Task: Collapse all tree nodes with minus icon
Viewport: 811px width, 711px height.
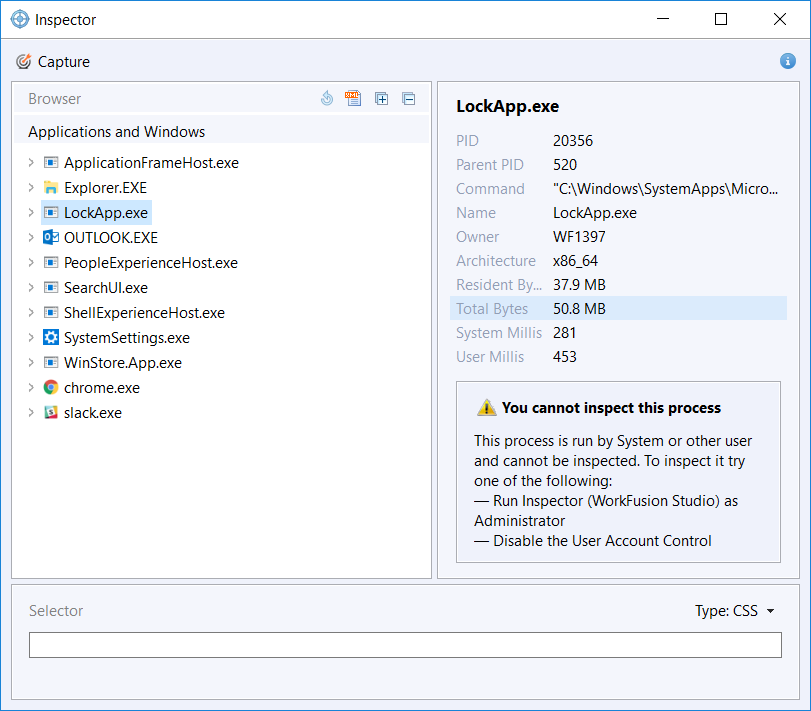Action: click(409, 99)
